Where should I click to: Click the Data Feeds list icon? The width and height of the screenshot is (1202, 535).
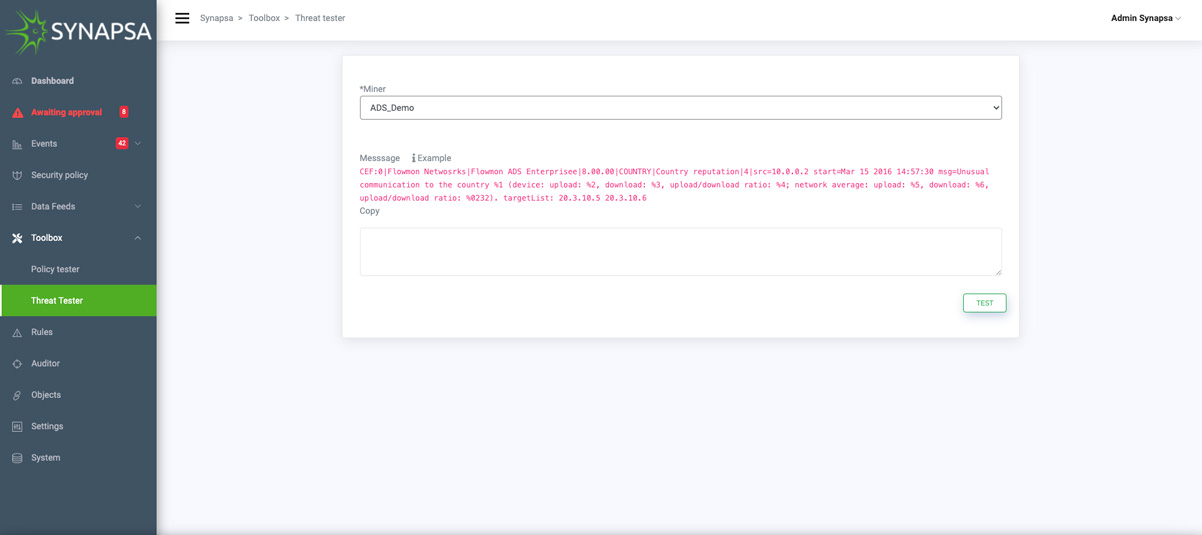point(17,207)
